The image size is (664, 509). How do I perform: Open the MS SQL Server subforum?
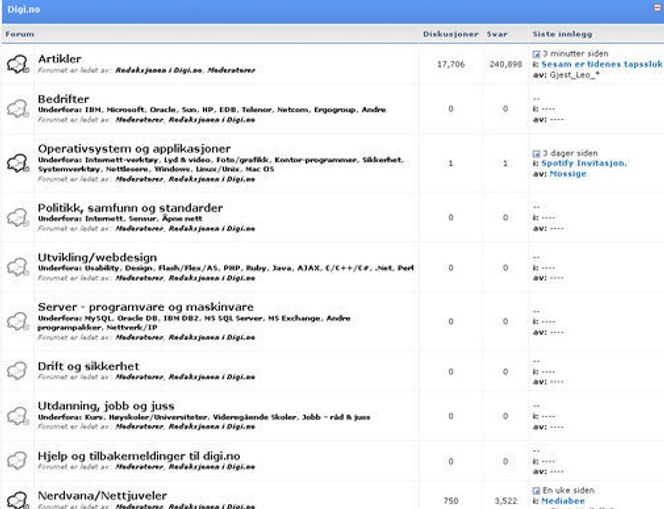tap(233, 318)
